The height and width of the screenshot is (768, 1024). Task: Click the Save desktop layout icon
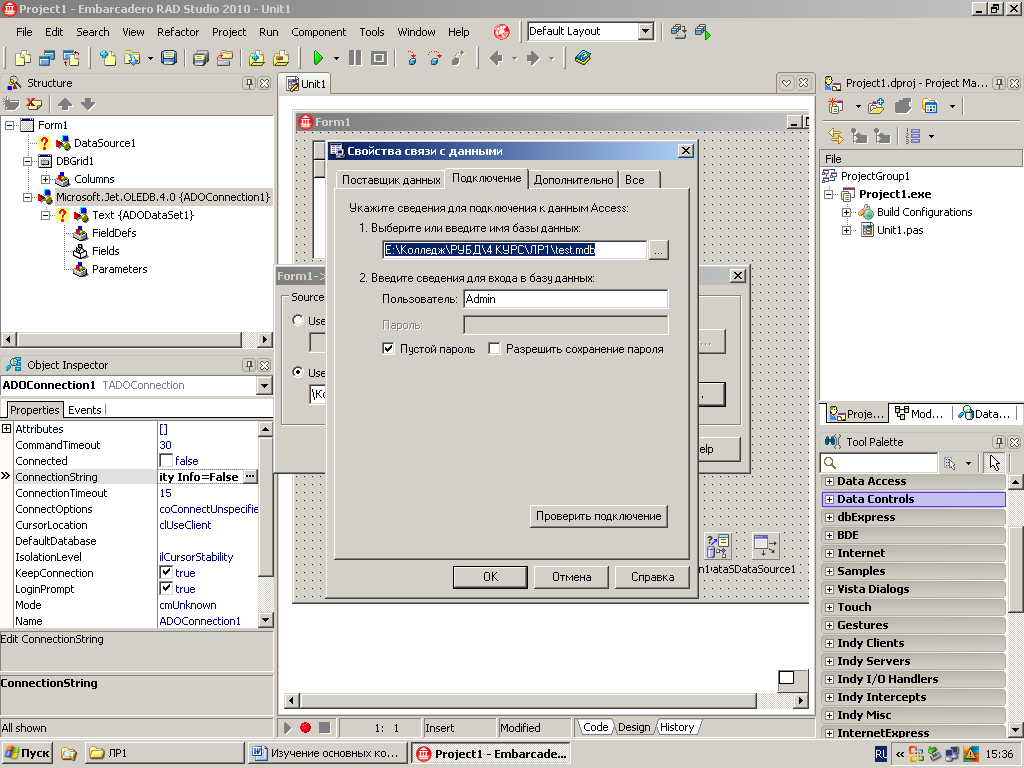pyautogui.click(x=679, y=31)
